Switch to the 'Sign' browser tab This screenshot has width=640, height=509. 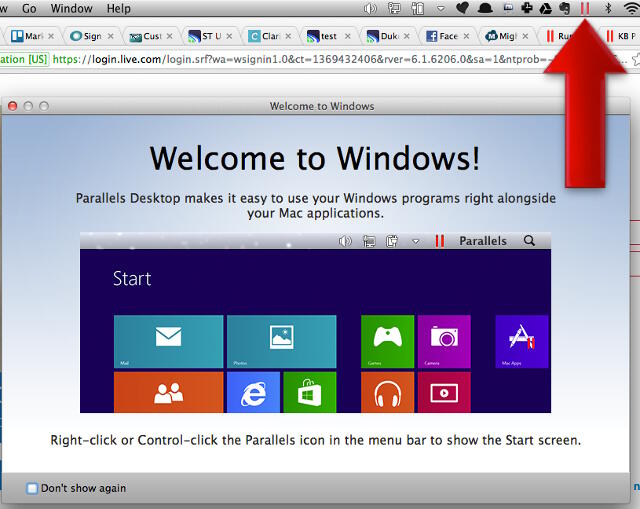click(x=92, y=36)
